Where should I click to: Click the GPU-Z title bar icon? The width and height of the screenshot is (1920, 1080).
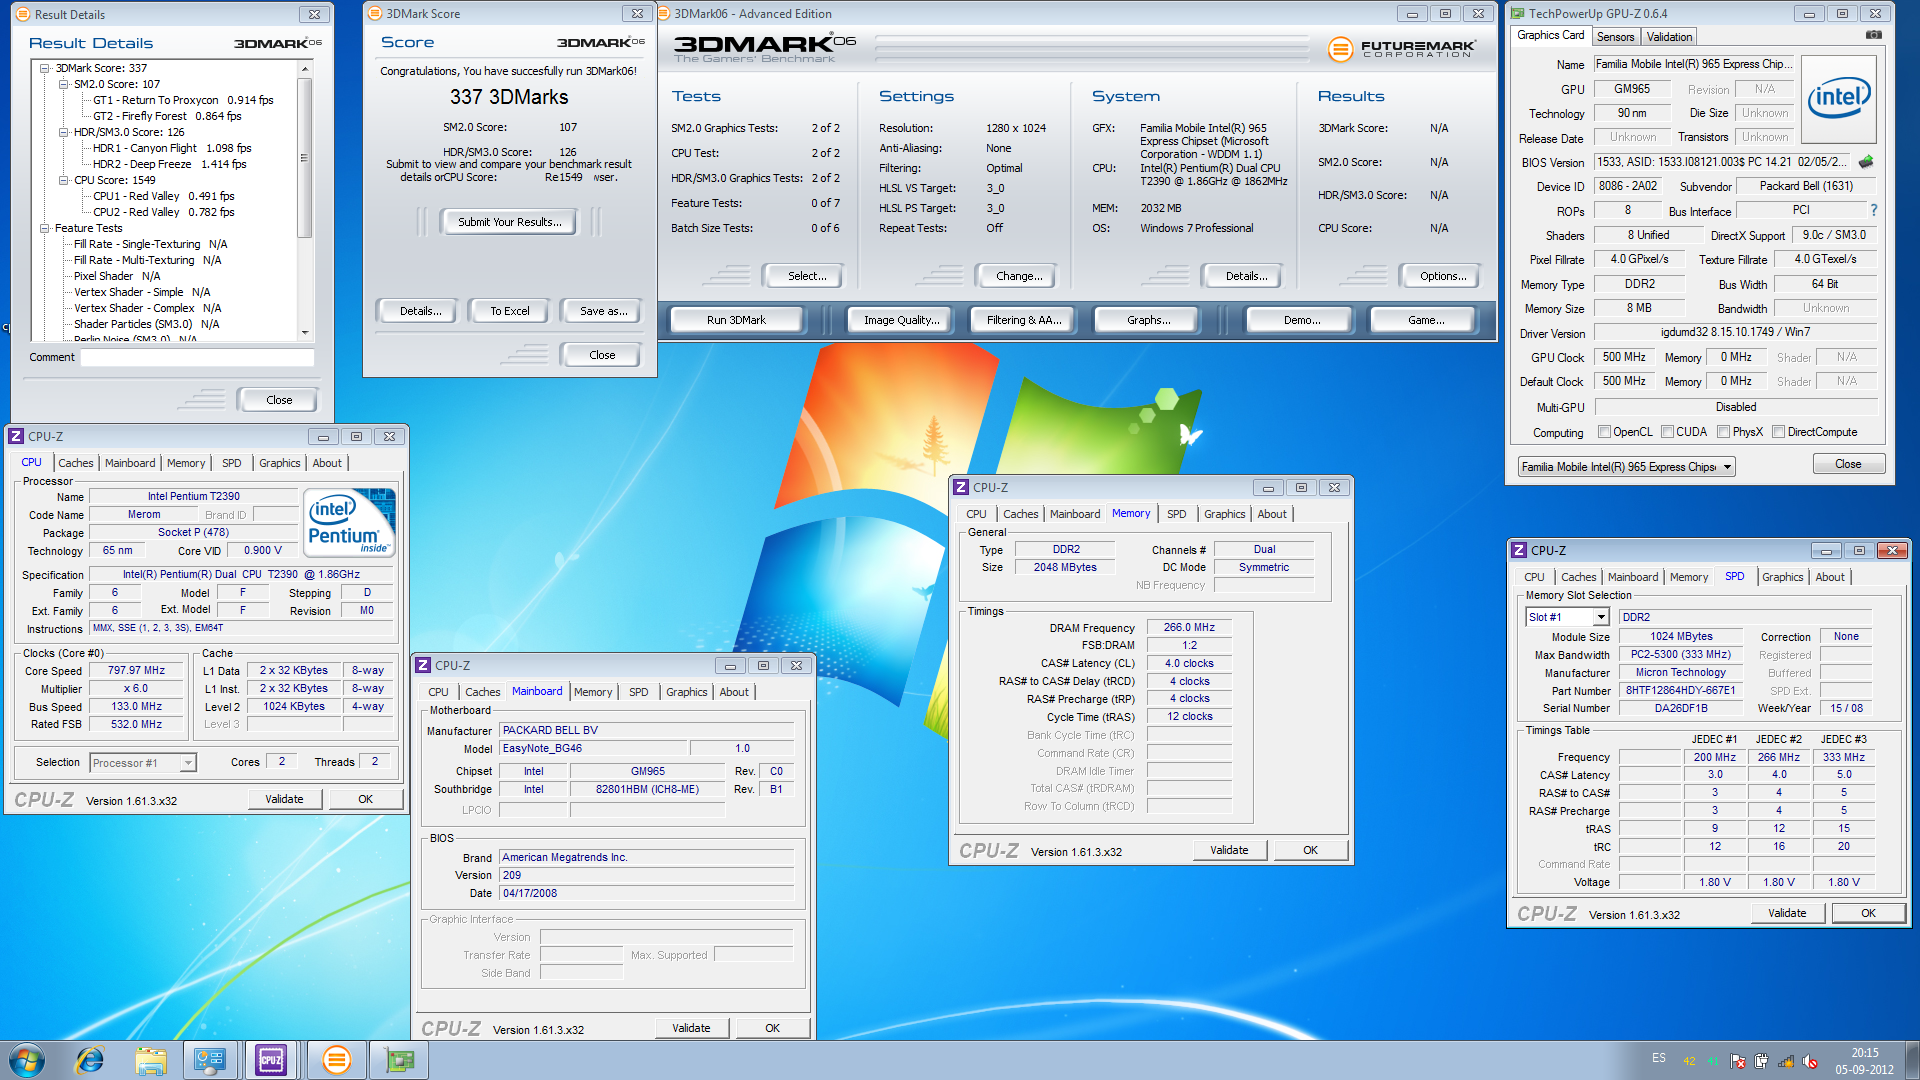click(1518, 13)
